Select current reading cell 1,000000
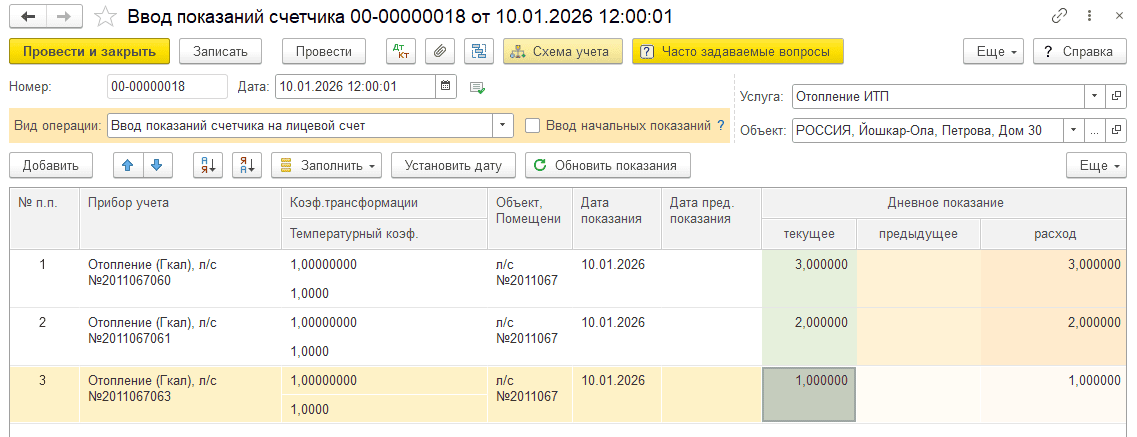Viewport: 1137px width, 437px height. click(x=809, y=394)
